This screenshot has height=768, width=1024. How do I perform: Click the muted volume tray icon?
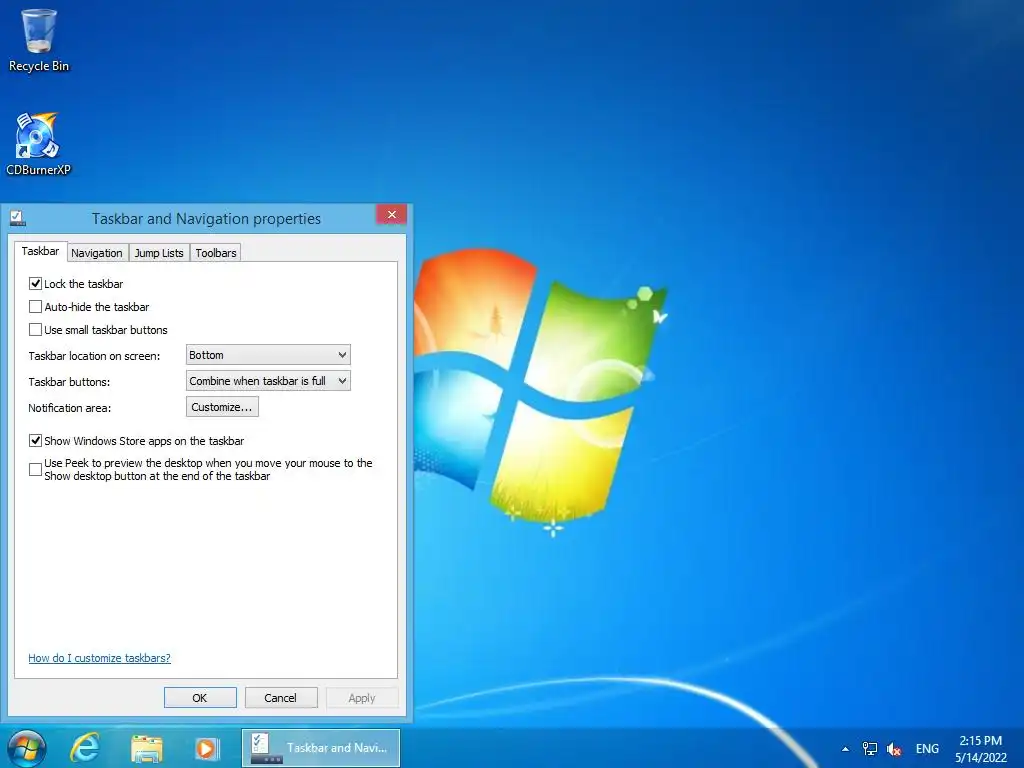(894, 749)
